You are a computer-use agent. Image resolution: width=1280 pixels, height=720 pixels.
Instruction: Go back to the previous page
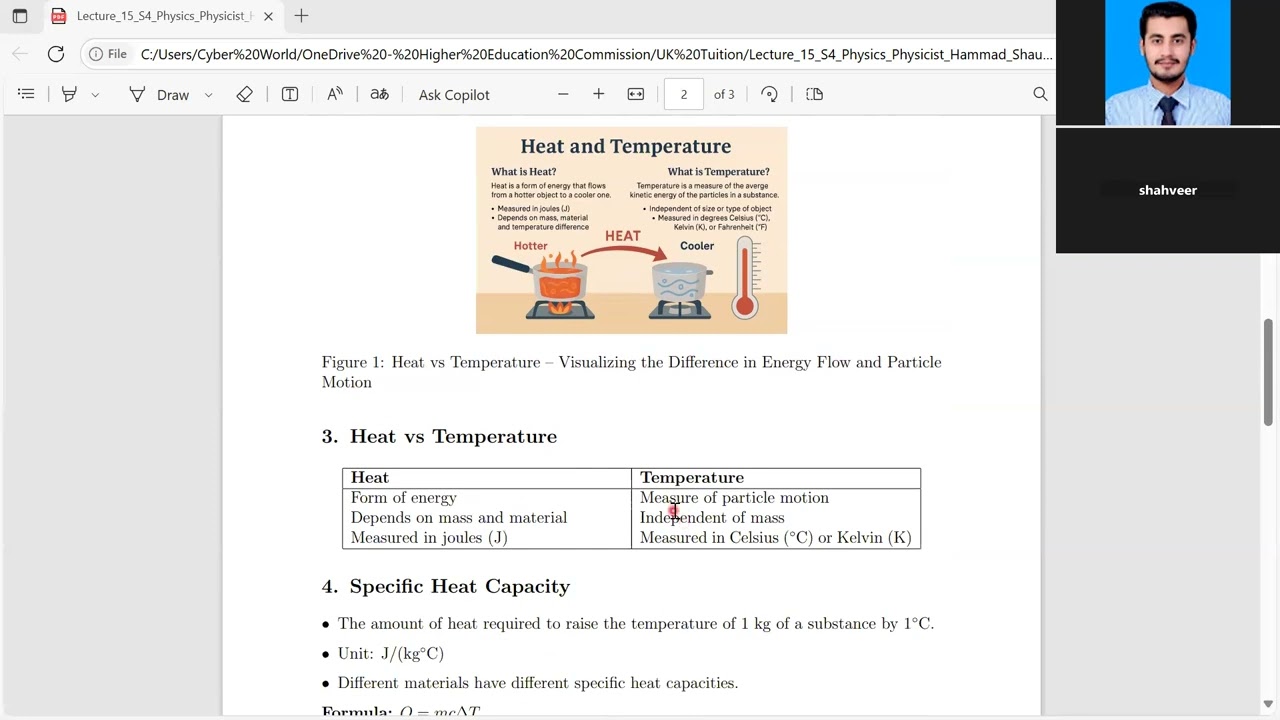(x=20, y=54)
